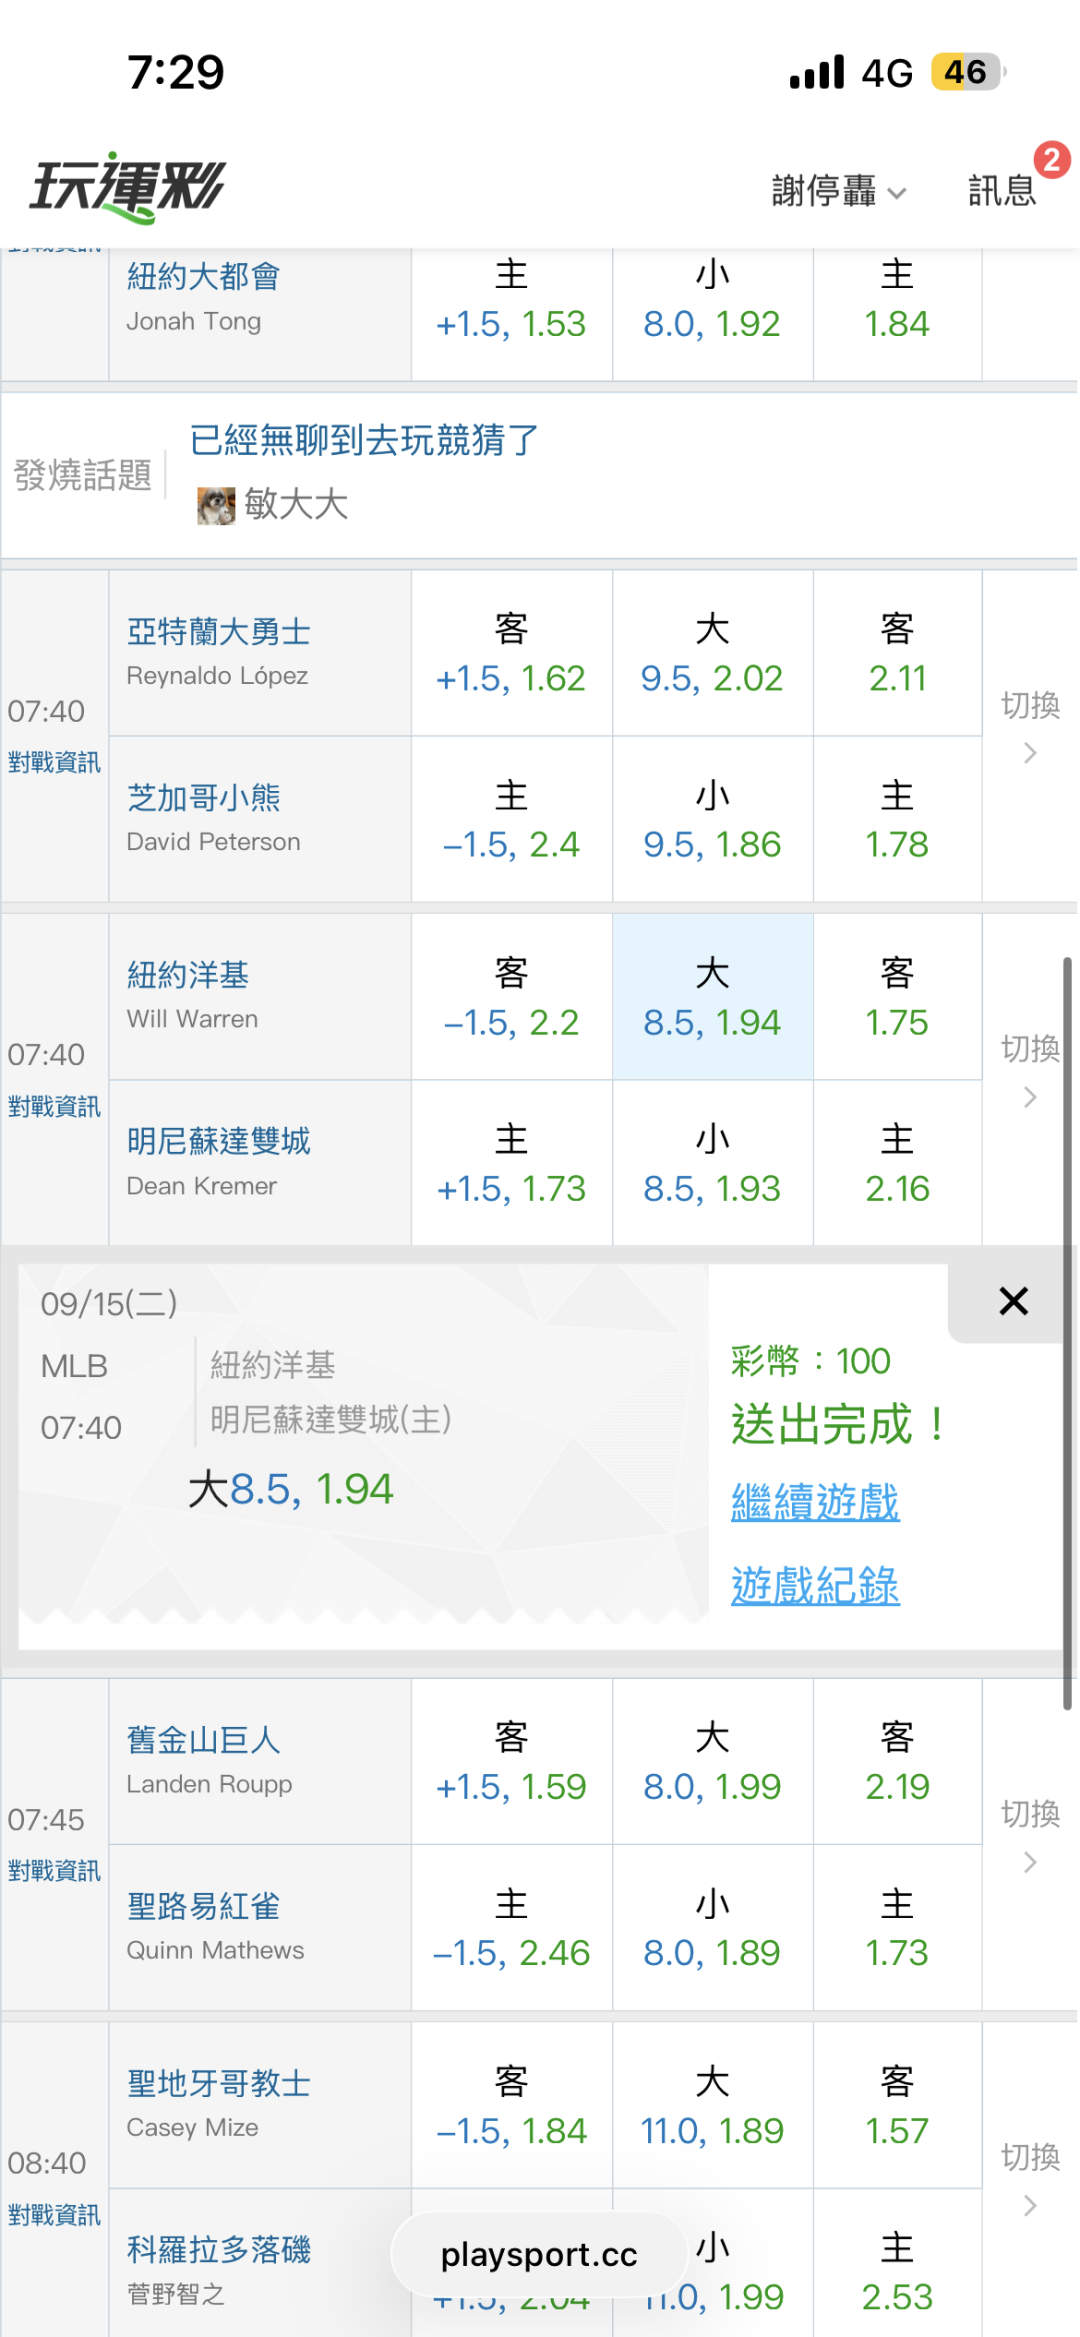Select 小 8.5, 1.93 Twins under bet
The width and height of the screenshot is (1080, 2337).
[x=712, y=1163]
